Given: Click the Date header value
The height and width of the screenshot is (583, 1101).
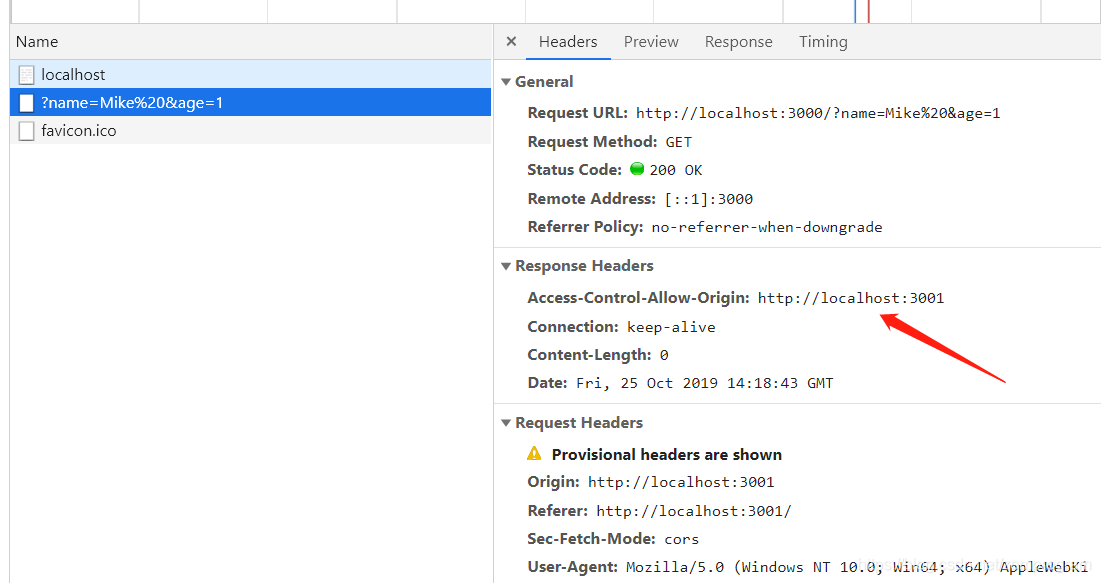Looking at the screenshot, I should point(705,384).
